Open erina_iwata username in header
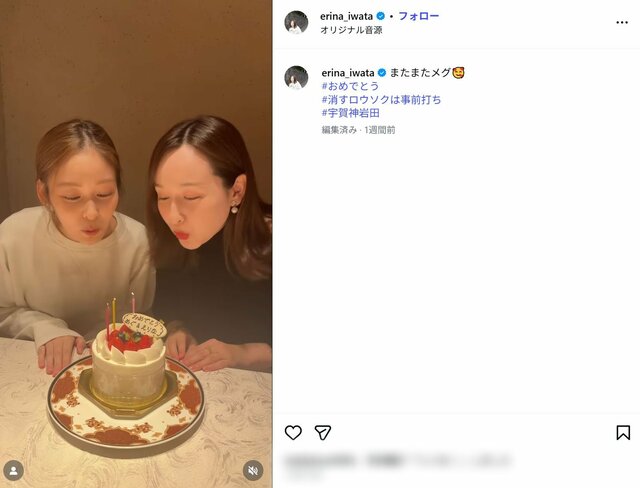The height and width of the screenshot is (488, 640). [x=346, y=16]
